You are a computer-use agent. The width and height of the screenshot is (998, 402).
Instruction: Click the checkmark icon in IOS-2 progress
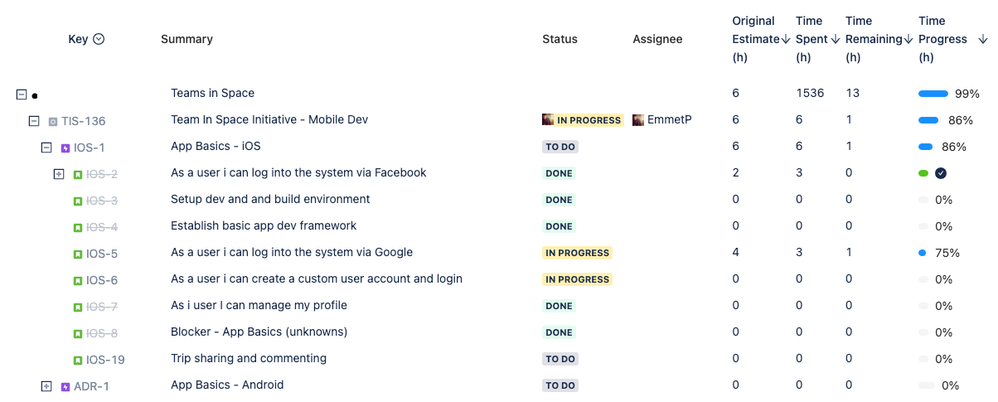(941, 174)
